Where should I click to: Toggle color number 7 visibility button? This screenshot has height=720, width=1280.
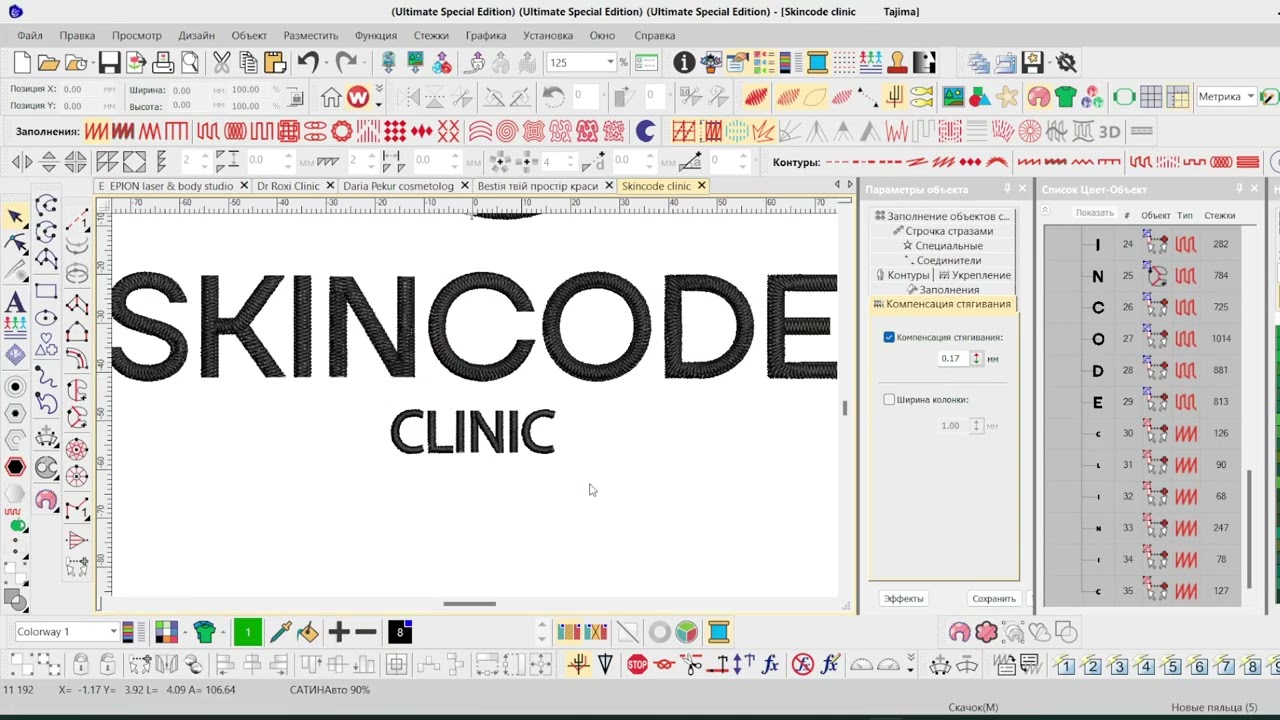coord(1226,666)
